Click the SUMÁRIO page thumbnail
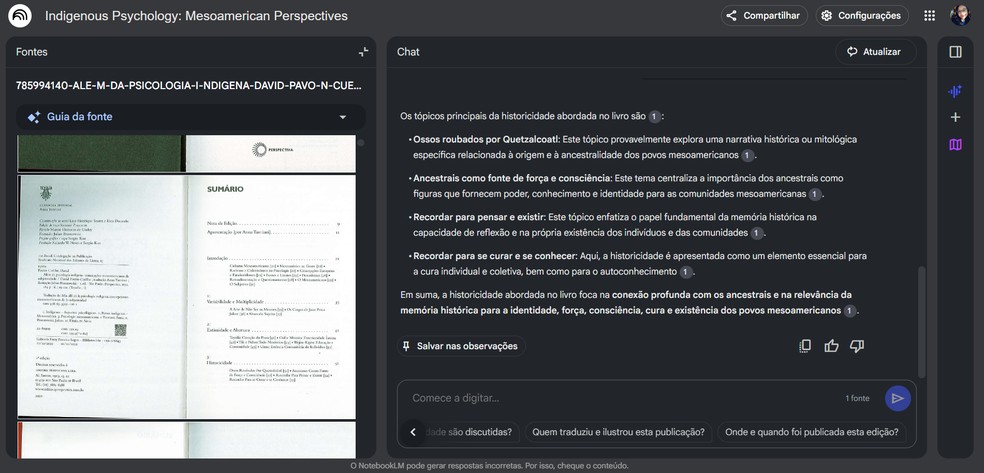 tap(186, 297)
